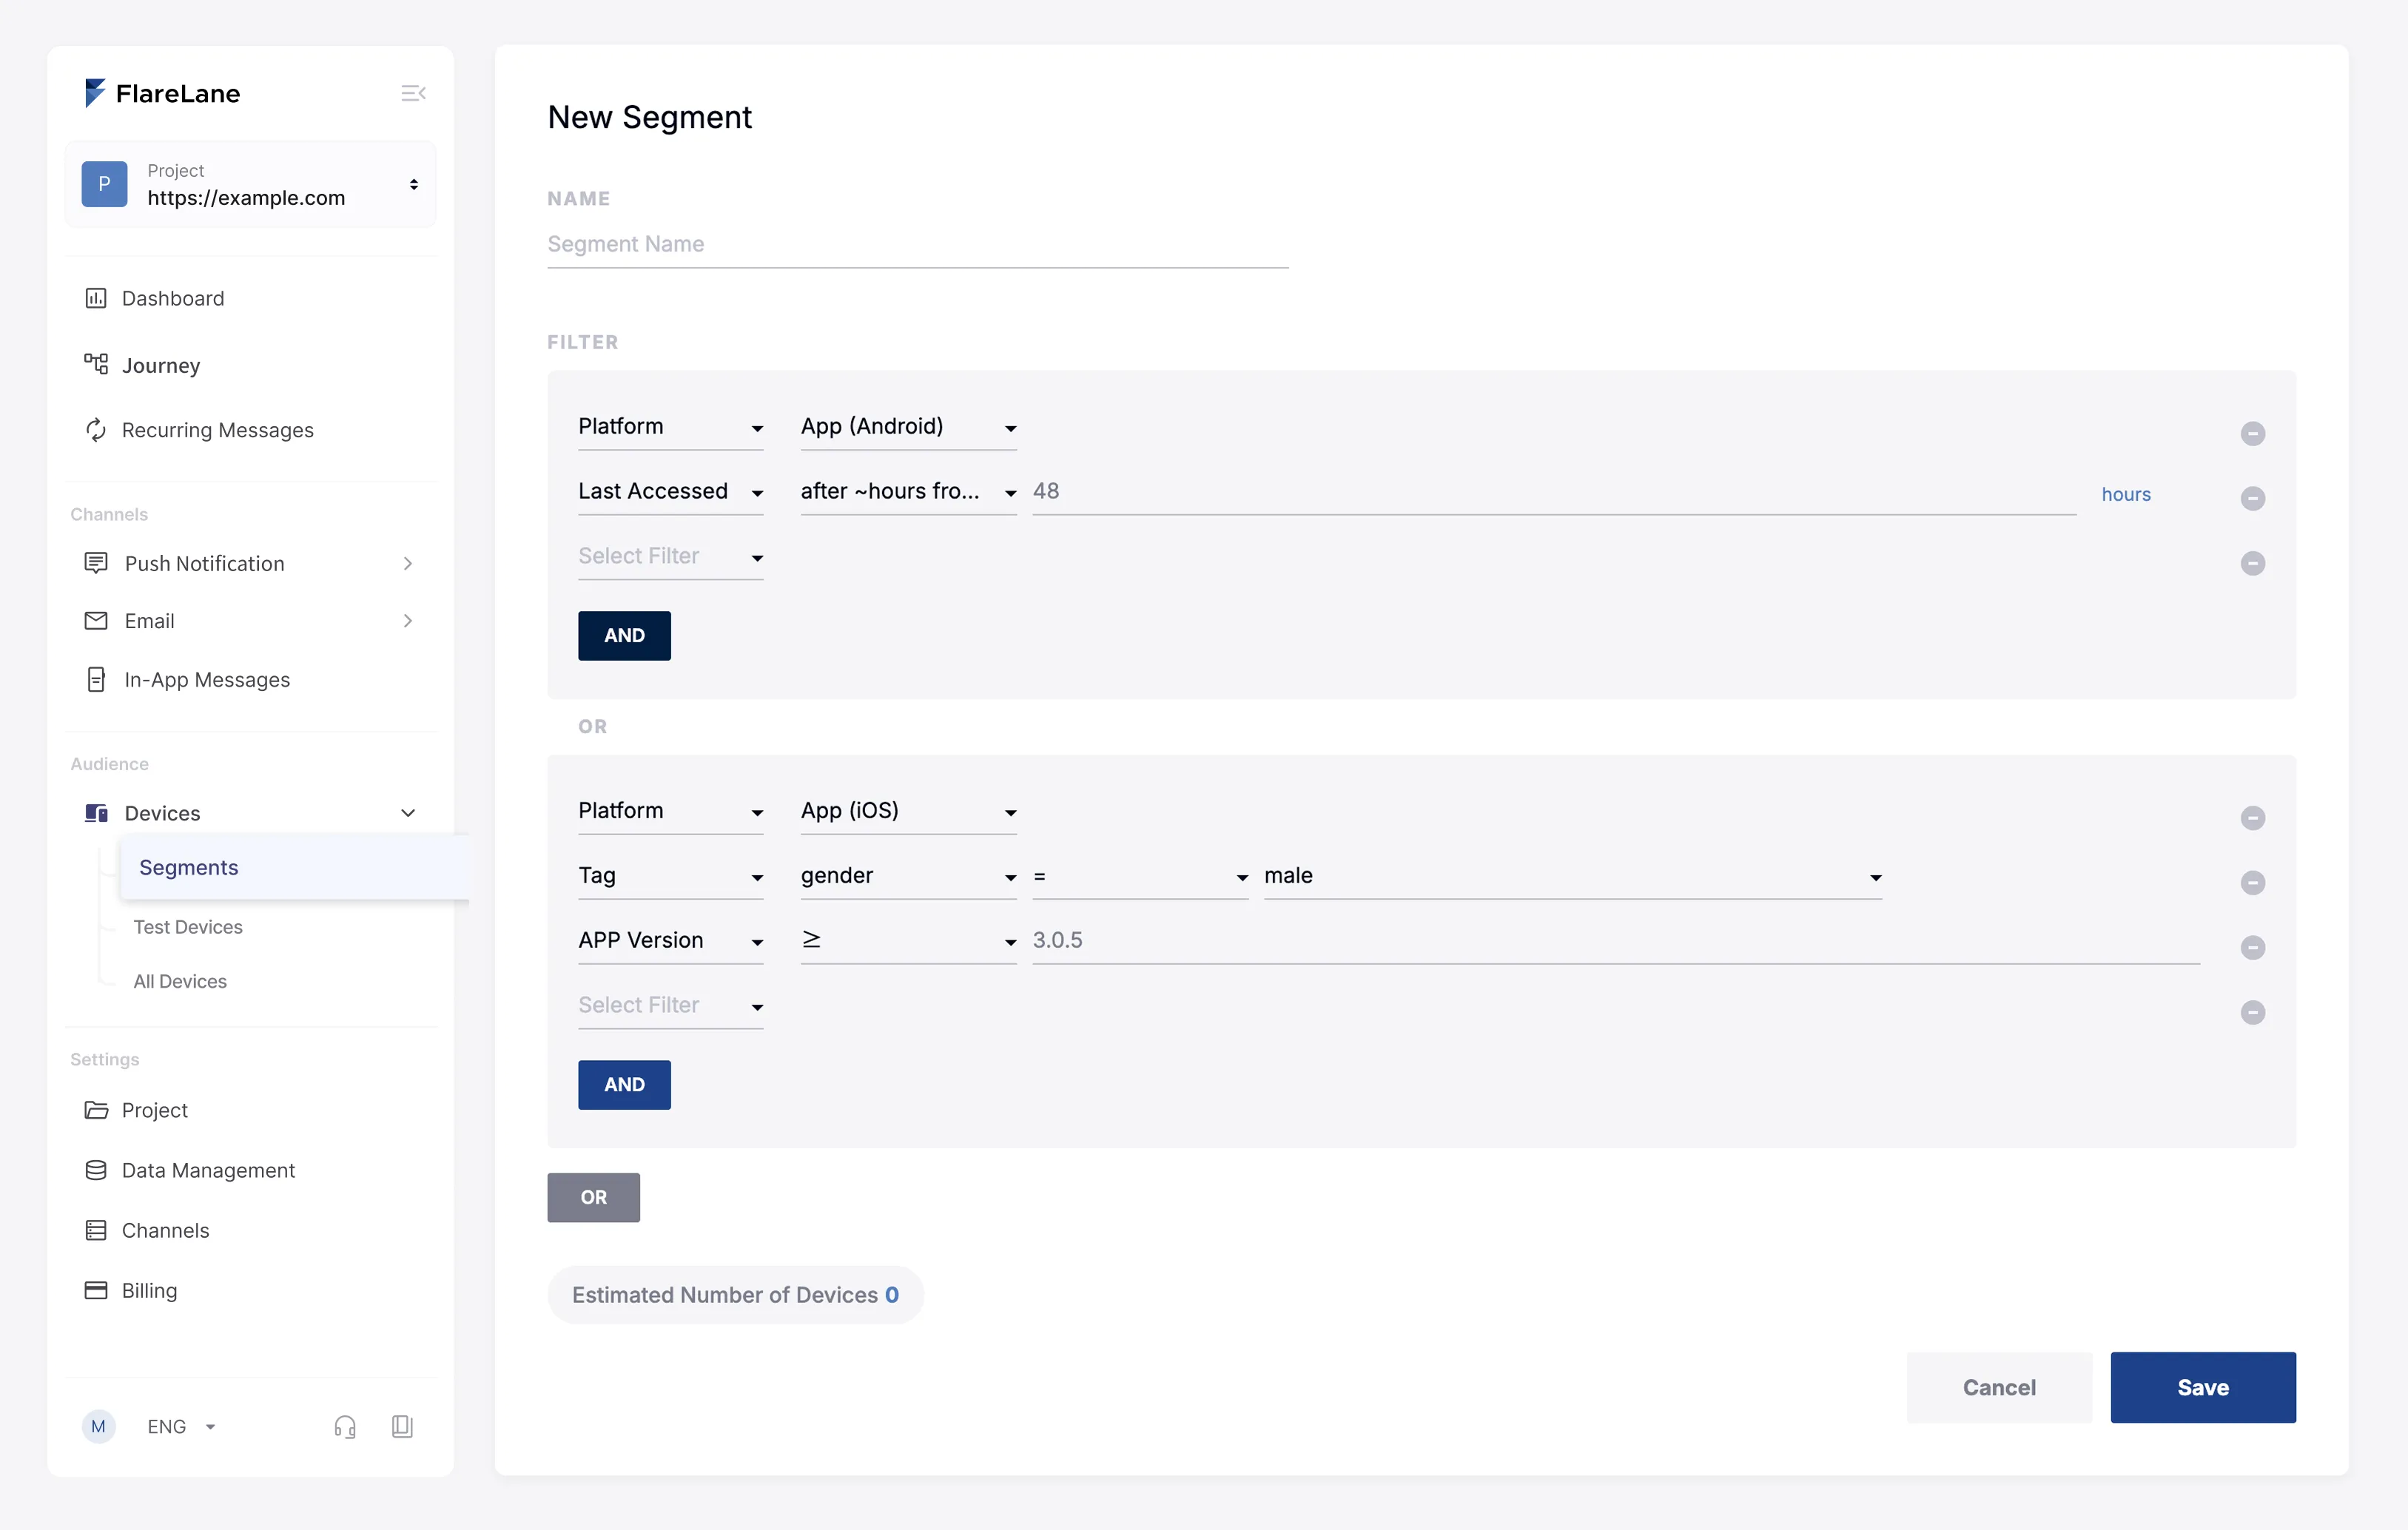Click the Push Notification message icon
Image resolution: width=2408 pixels, height=1530 pixels.
(x=96, y=563)
